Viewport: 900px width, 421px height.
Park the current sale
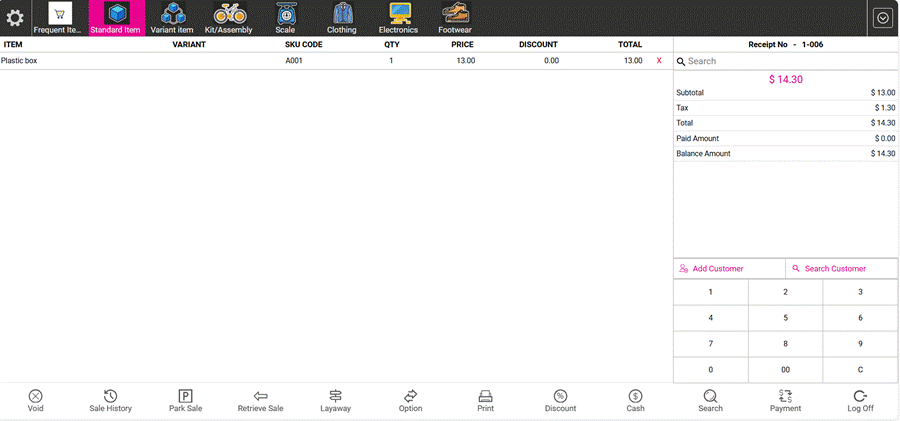point(186,401)
